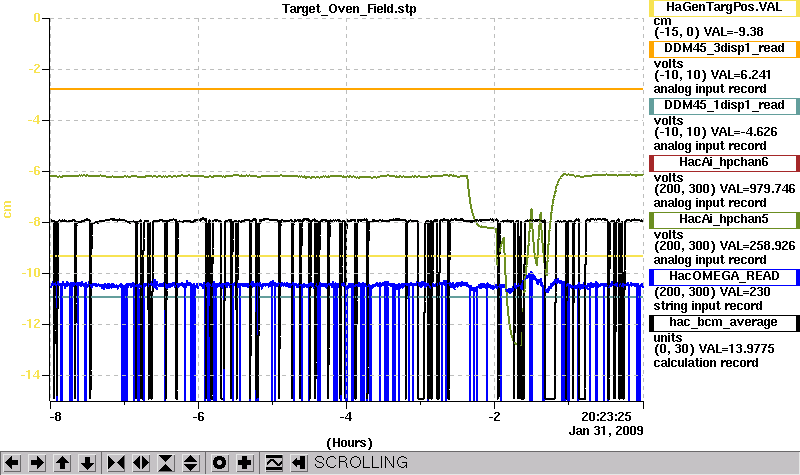Shift the plot down with the down arrow
The height and width of the screenshot is (475, 800).
(87, 463)
